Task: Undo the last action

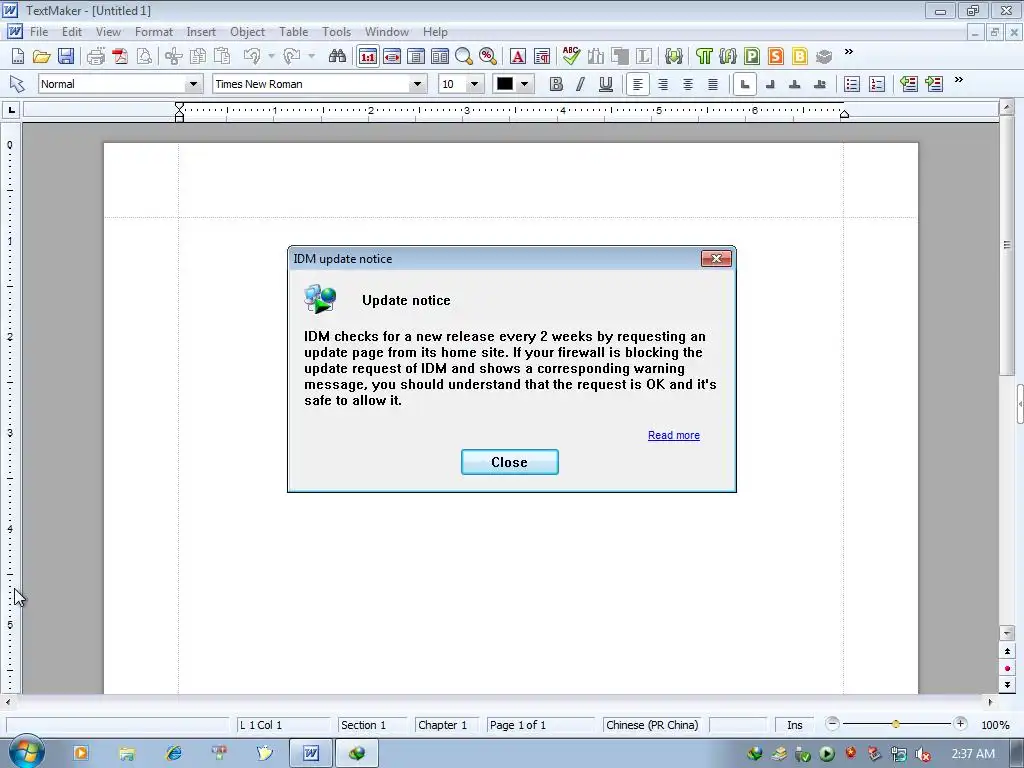Action: point(251,56)
